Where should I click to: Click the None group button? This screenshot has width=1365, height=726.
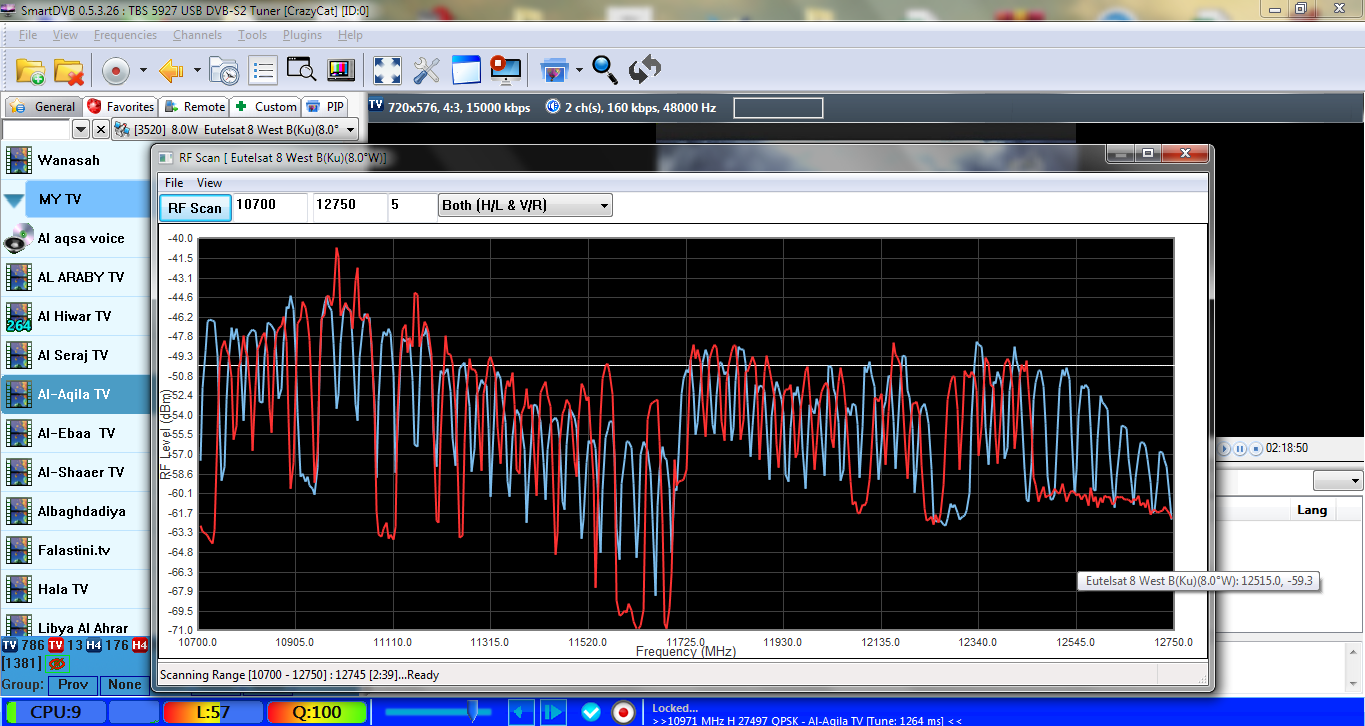pos(125,685)
